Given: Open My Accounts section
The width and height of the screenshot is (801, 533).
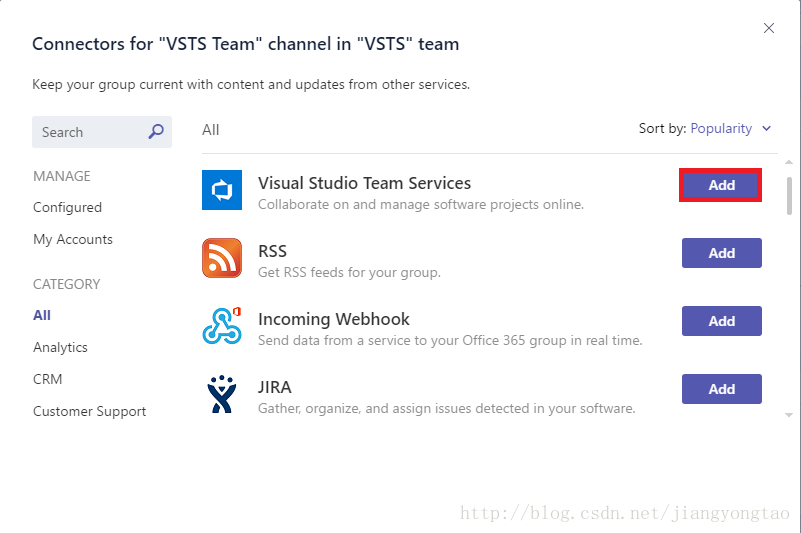Looking at the screenshot, I should click(73, 239).
